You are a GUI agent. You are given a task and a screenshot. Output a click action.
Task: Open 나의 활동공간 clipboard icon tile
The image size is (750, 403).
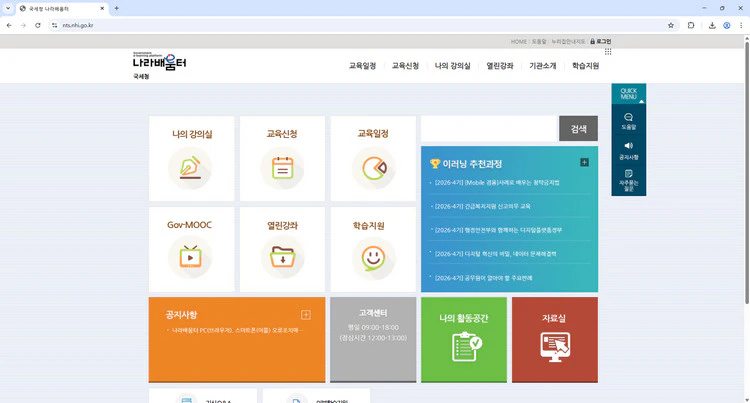coord(464,340)
